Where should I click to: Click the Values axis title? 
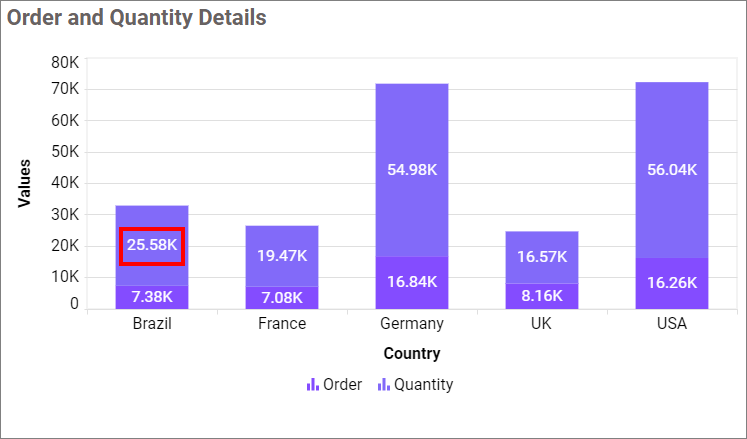point(24,183)
